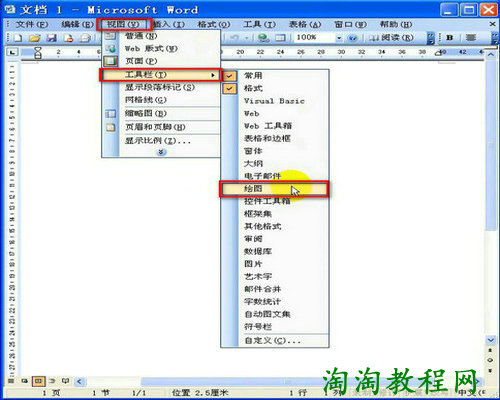Switch to web layout view icon at bottom
Image resolution: width=500 pixels, height=400 pixels.
tap(25, 380)
